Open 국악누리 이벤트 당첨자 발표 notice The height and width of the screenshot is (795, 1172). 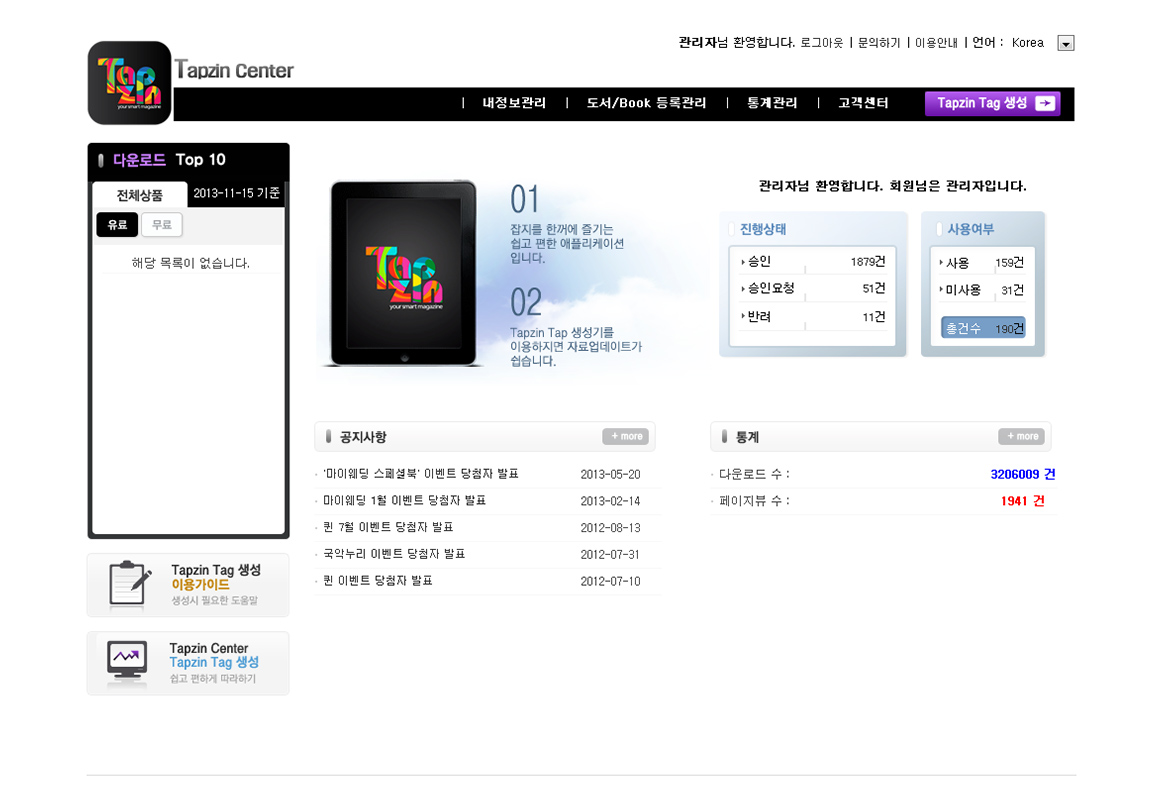click(x=394, y=554)
